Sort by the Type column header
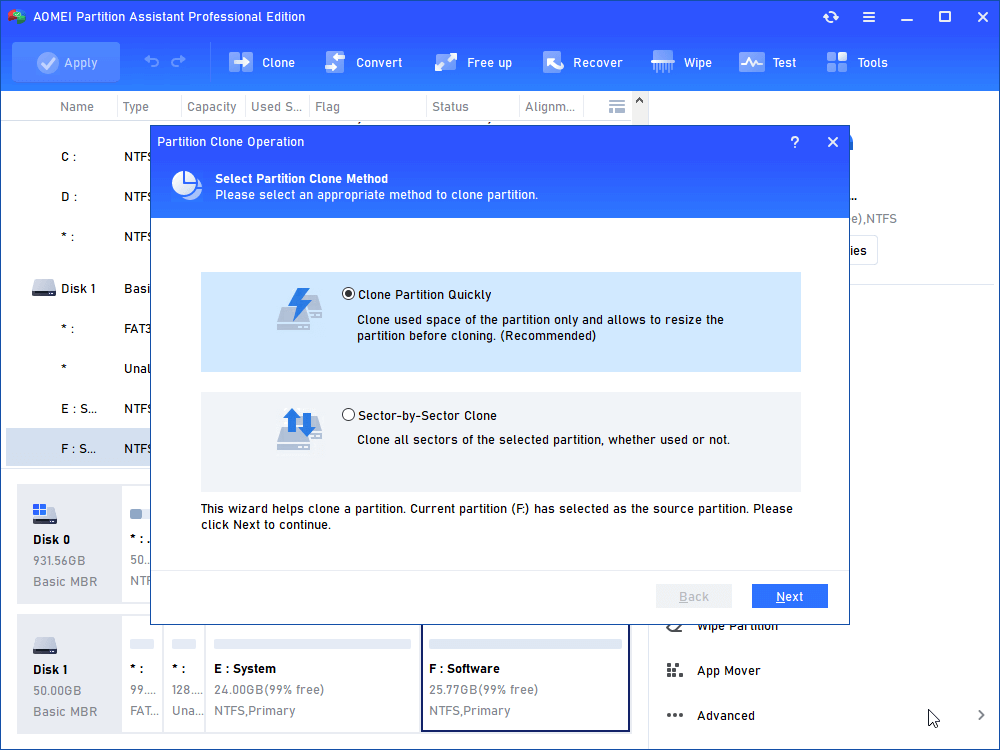The width and height of the screenshot is (1000, 750). click(x=136, y=107)
